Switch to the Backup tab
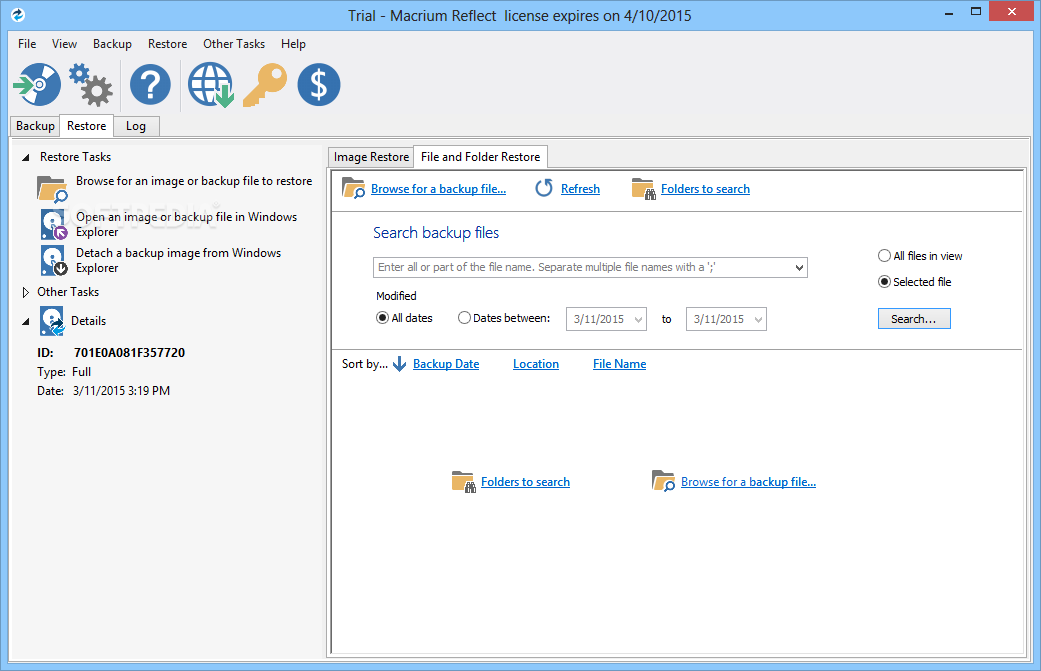1041x671 pixels. point(35,126)
